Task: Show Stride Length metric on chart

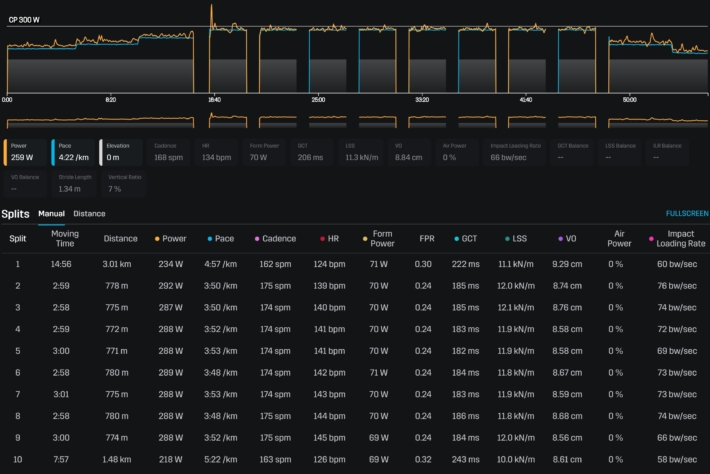Action: coord(72,183)
